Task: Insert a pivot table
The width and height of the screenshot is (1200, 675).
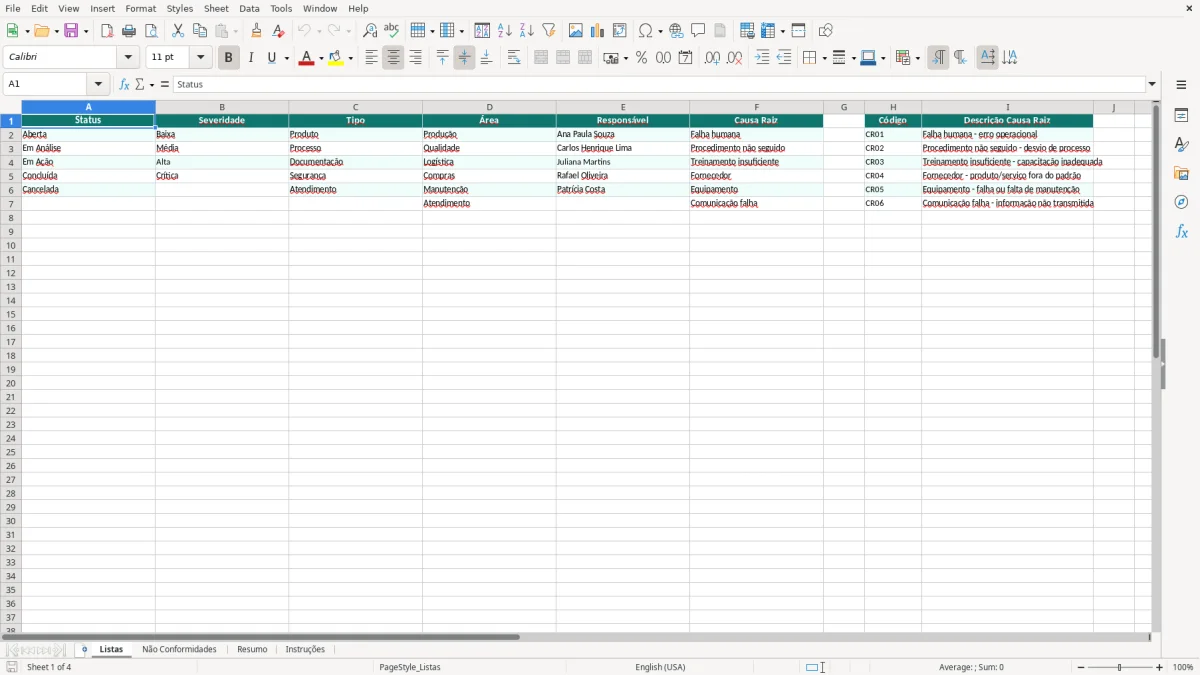Action: click(x=620, y=31)
